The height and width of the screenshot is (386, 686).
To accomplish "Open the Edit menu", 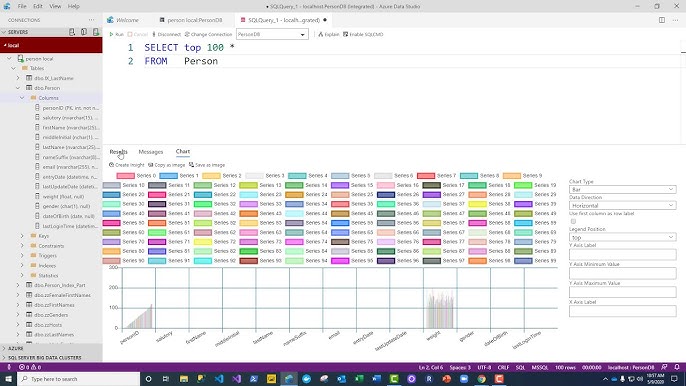I will tap(38, 6).
